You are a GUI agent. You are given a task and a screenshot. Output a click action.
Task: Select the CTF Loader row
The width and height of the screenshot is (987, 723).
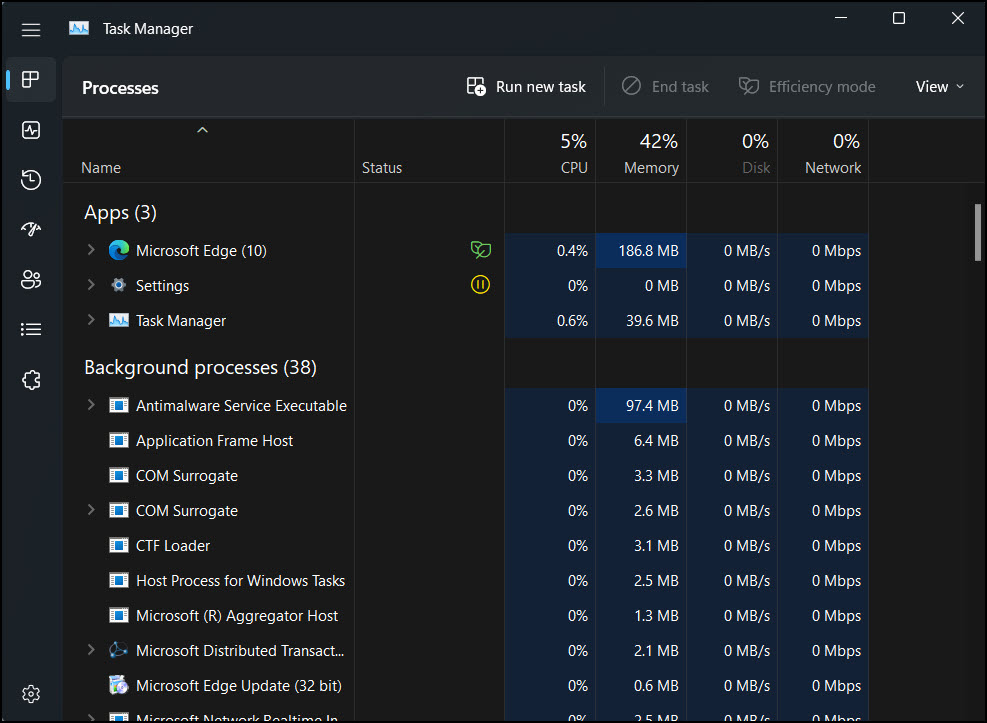(x=465, y=546)
